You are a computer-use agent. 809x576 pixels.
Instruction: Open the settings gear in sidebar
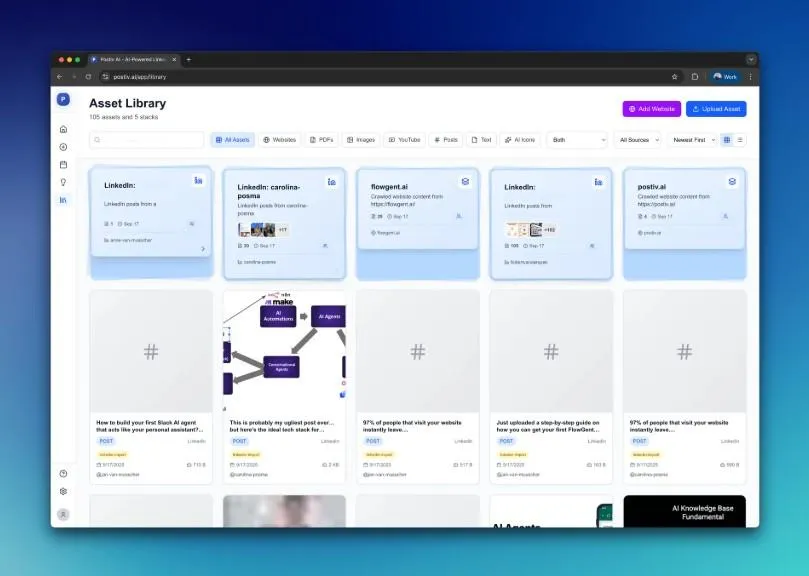tap(63, 491)
